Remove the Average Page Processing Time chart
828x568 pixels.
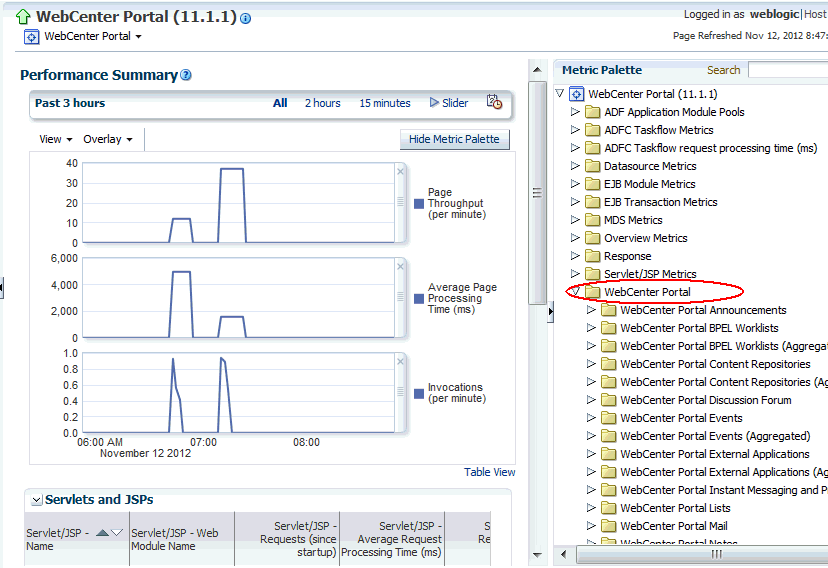pyautogui.click(x=400, y=267)
